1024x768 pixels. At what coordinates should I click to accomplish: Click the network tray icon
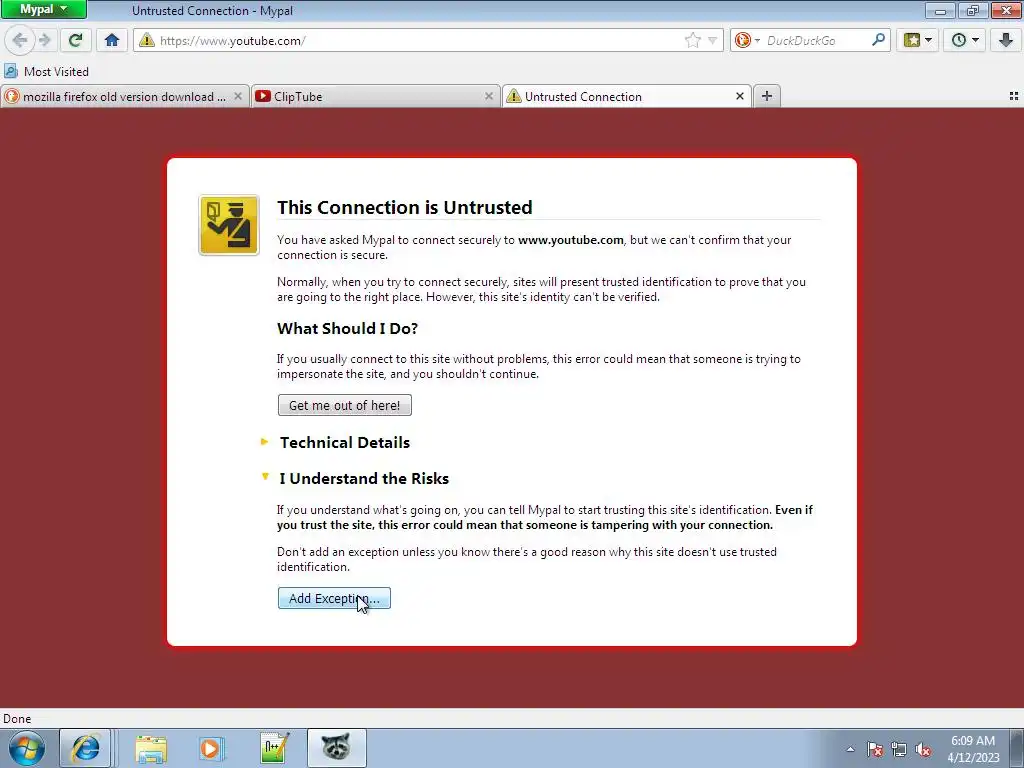coord(899,749)
